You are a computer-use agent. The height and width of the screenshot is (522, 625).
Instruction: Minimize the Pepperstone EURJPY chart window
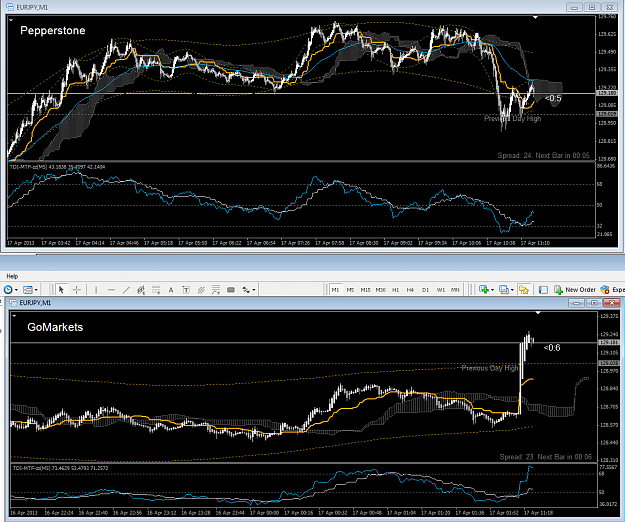tap(574, 7)
